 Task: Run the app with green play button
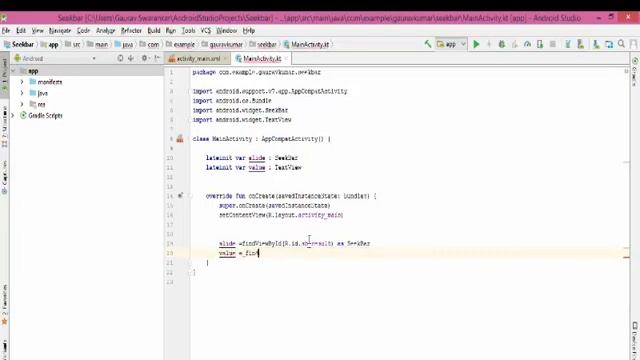coord(476,44)
